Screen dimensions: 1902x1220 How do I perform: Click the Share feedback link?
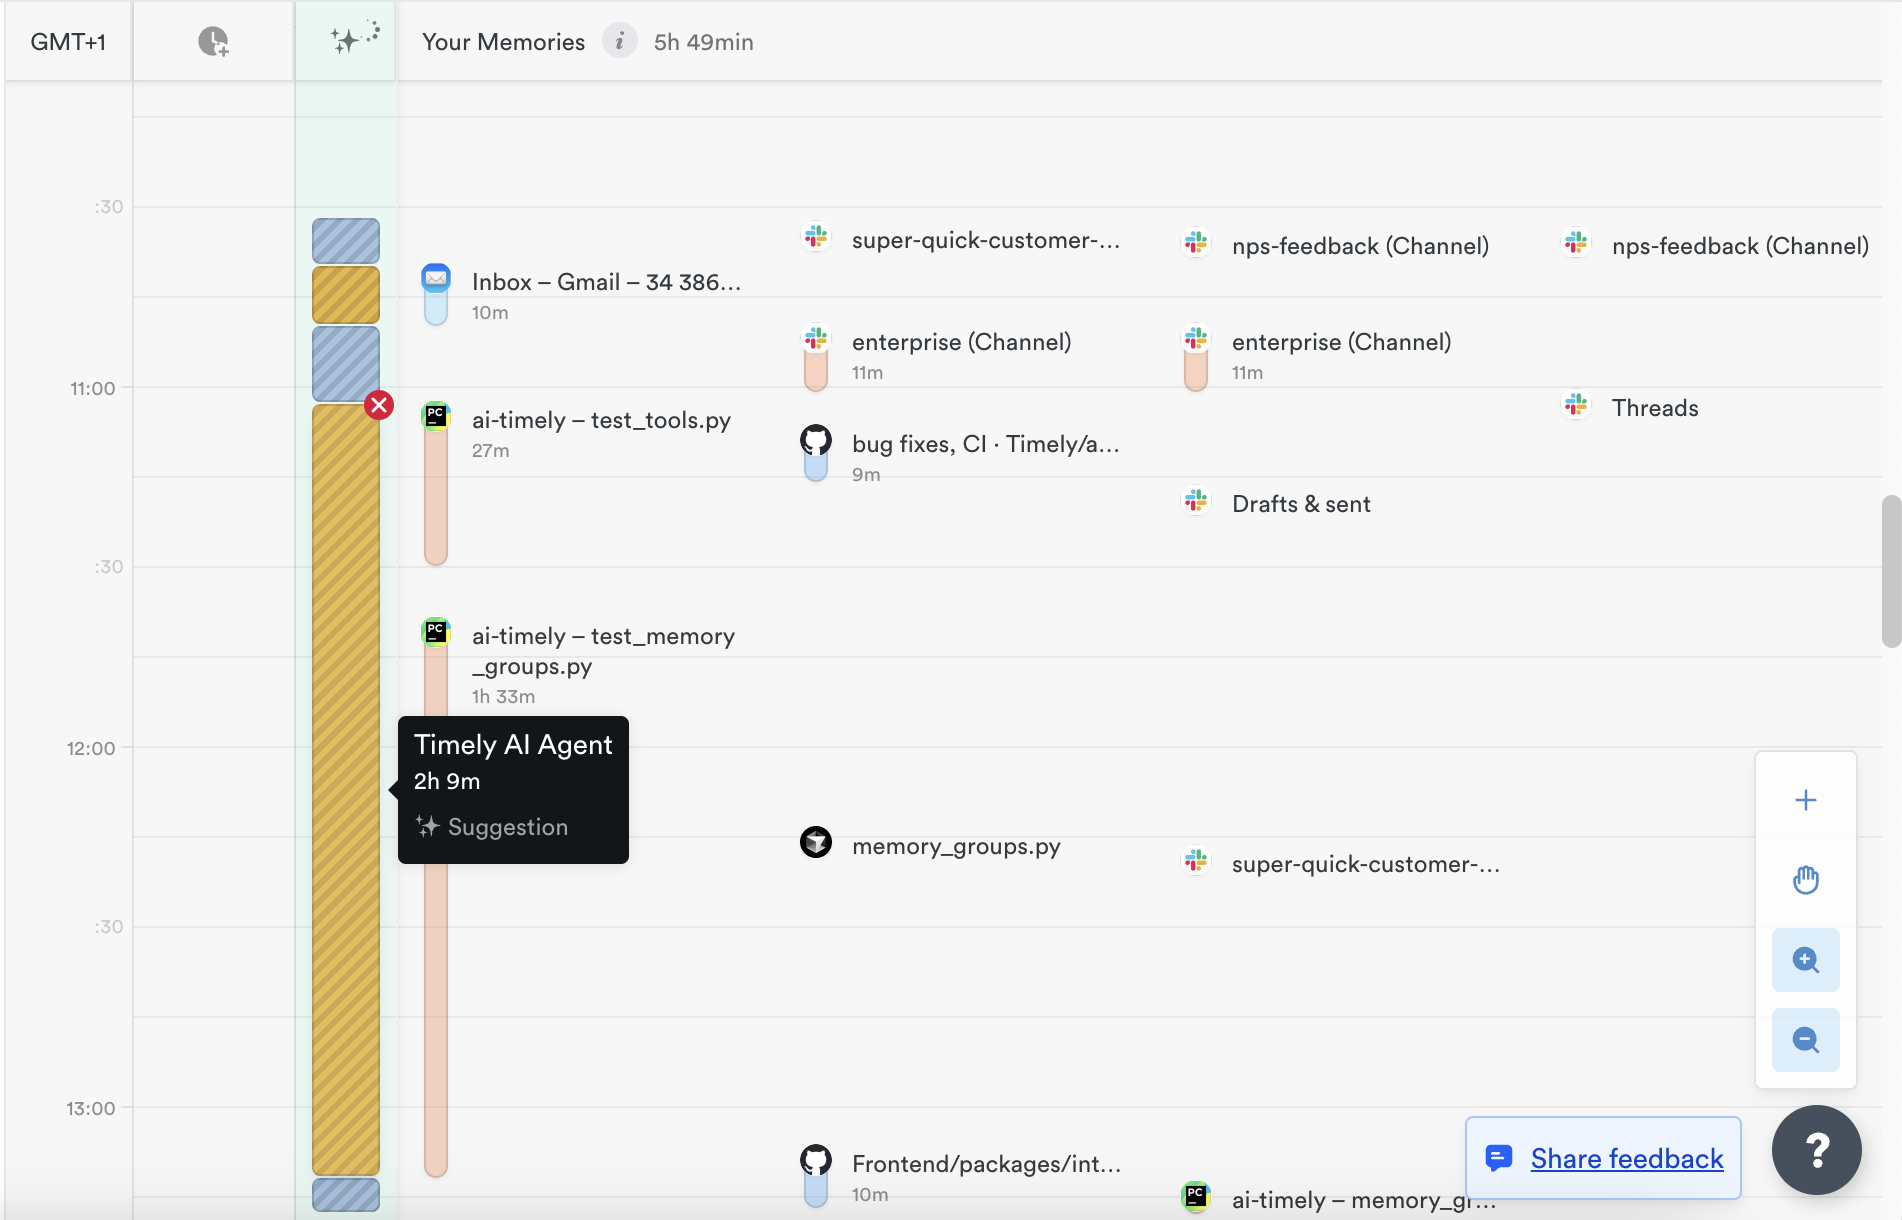coord(1626,1158)
